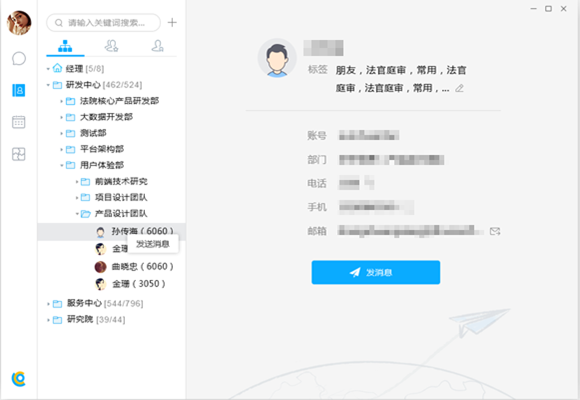This screenshot has height=400, width=580.
Task: Click 曲晓忠 avatar image
Action: tap(100, 267)
